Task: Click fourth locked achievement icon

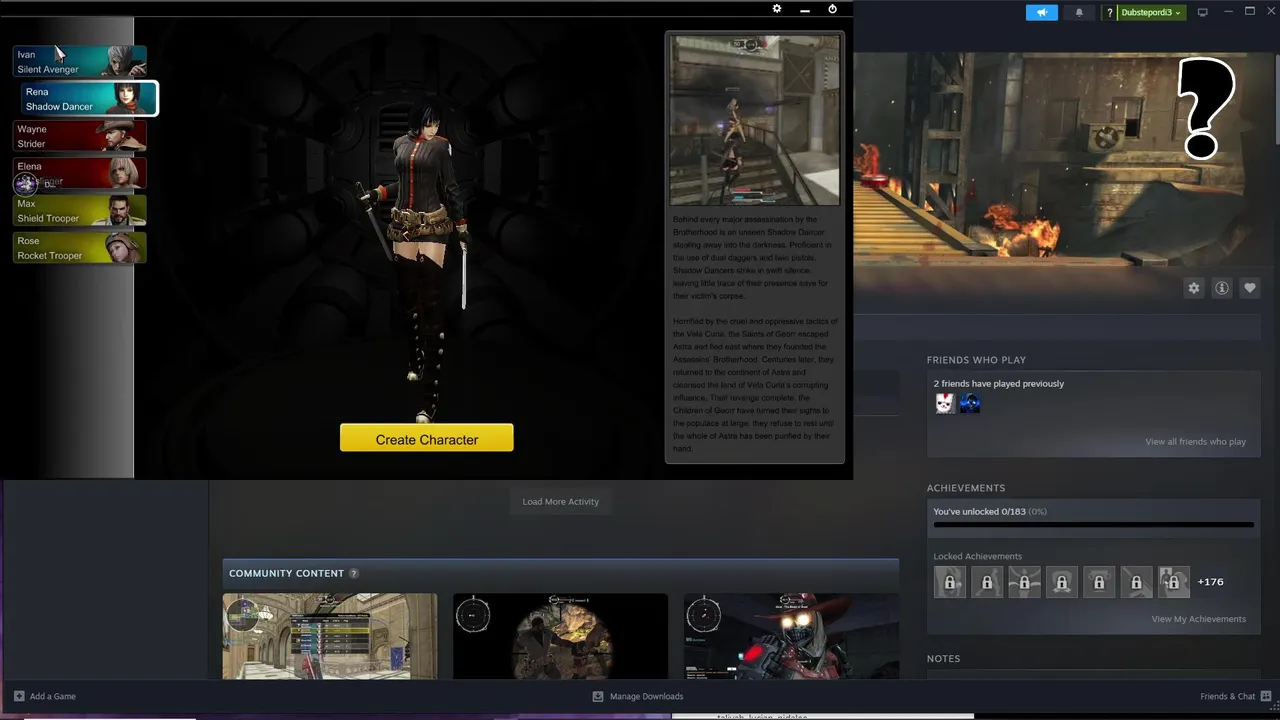Action: click(1062, 582)
